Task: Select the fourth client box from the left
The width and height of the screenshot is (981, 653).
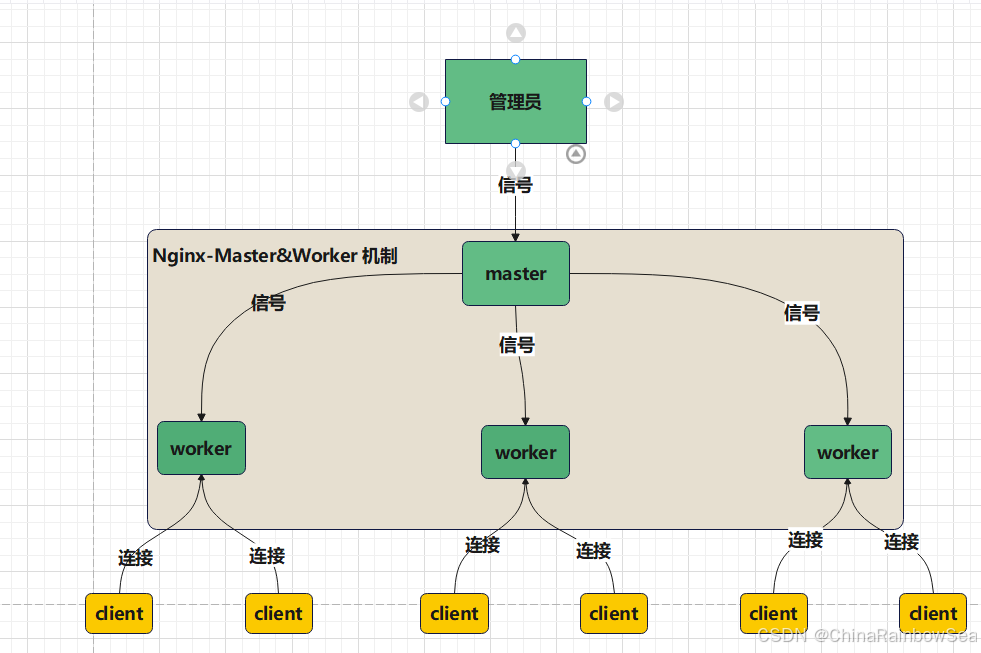Action: pyautogui.click(x=614, y=614)
